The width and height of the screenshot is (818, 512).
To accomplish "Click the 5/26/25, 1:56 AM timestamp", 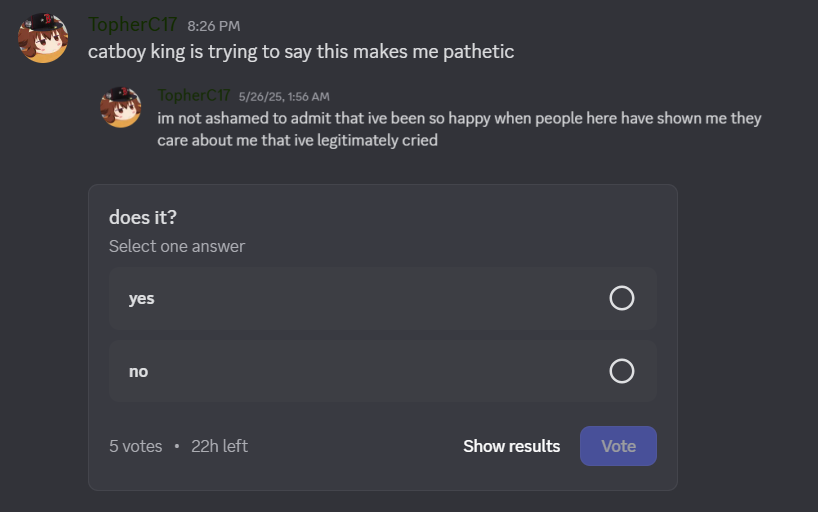I will (284, 97).
